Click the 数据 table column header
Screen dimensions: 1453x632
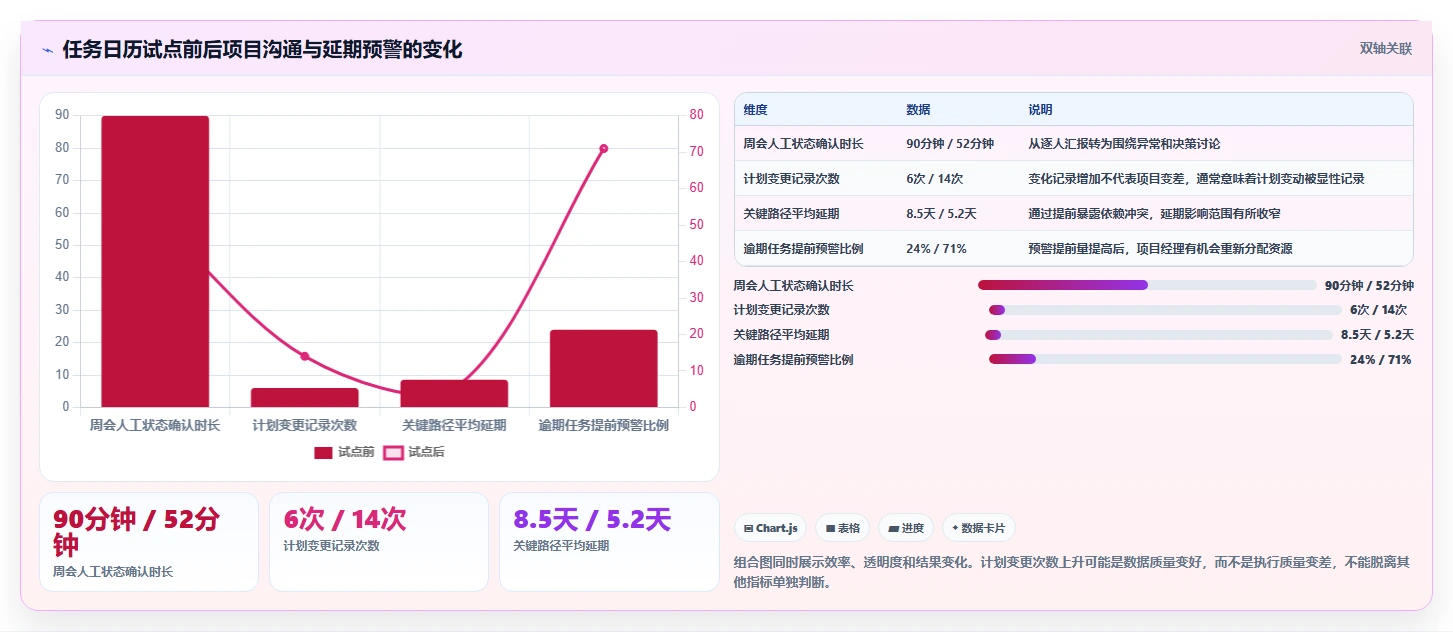pyautogui.click(x=918, y=110)
